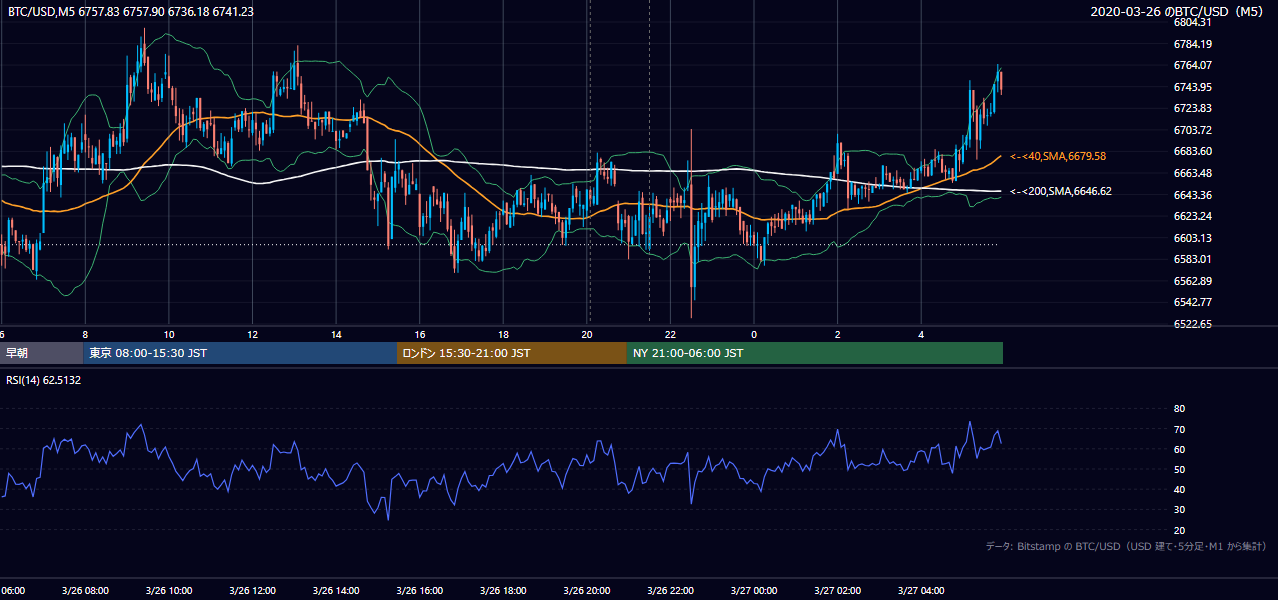Click price axis value 6663.48
Screen dimensions: 1278x600
click(x=1193, y=173)
